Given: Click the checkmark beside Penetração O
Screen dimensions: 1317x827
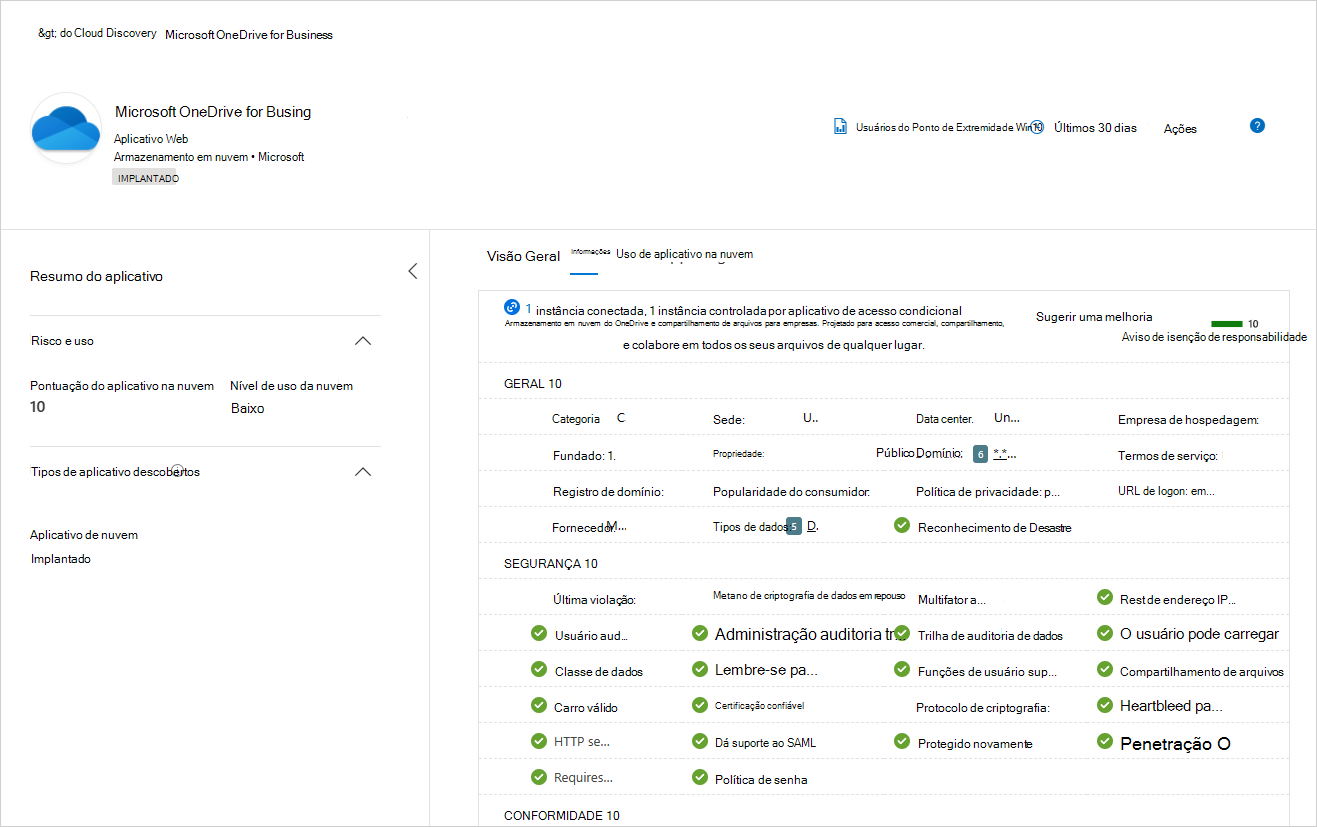Looking at the screenshot, I should coord(1105,741).
